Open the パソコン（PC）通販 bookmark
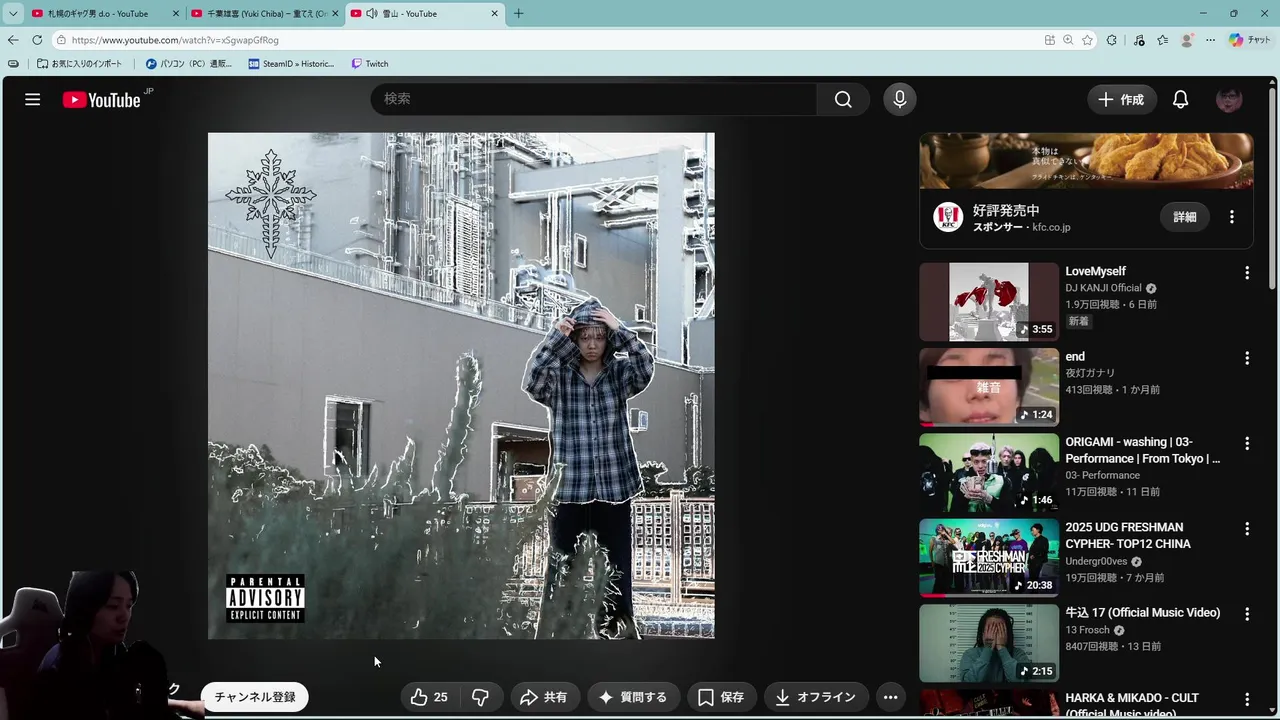Screen dimensions: 1280x720 tap(189, 64)
